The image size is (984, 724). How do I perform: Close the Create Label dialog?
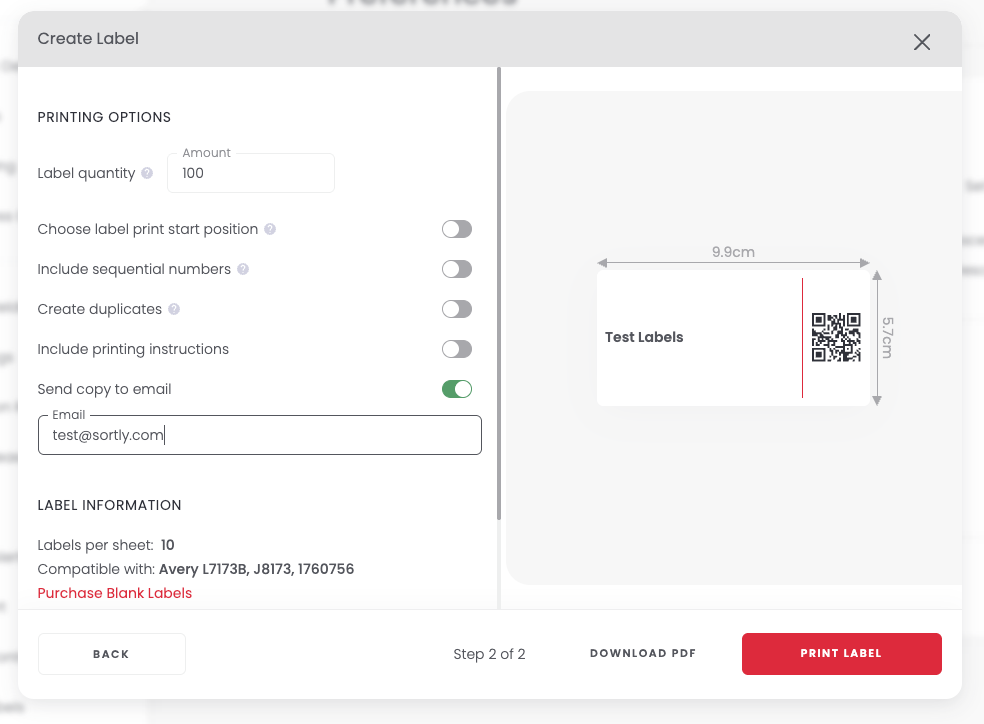922,42
